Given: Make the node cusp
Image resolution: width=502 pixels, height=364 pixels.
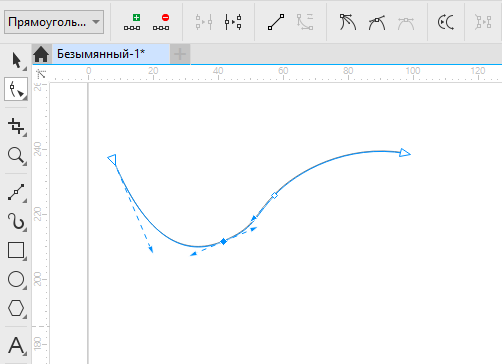Looking at the screenshot, I should pyautogui.click(x=348, y=22).
